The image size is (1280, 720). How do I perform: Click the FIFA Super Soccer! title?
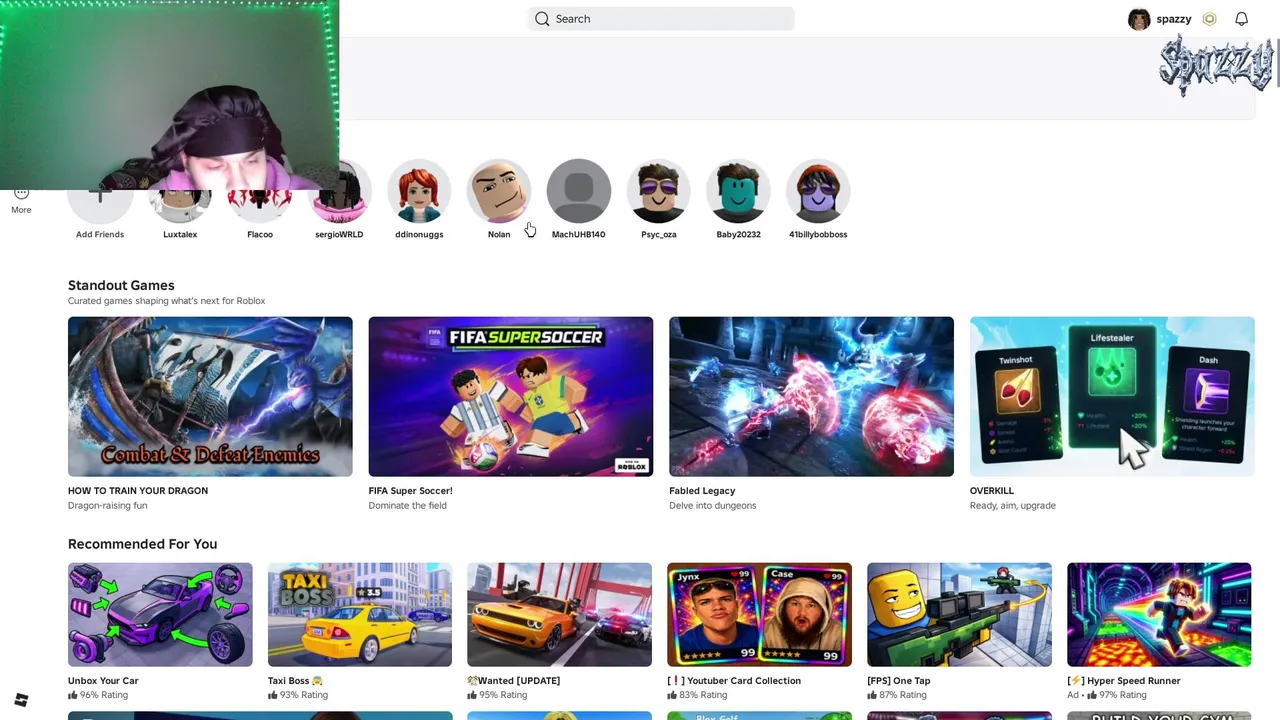(410, 491)
